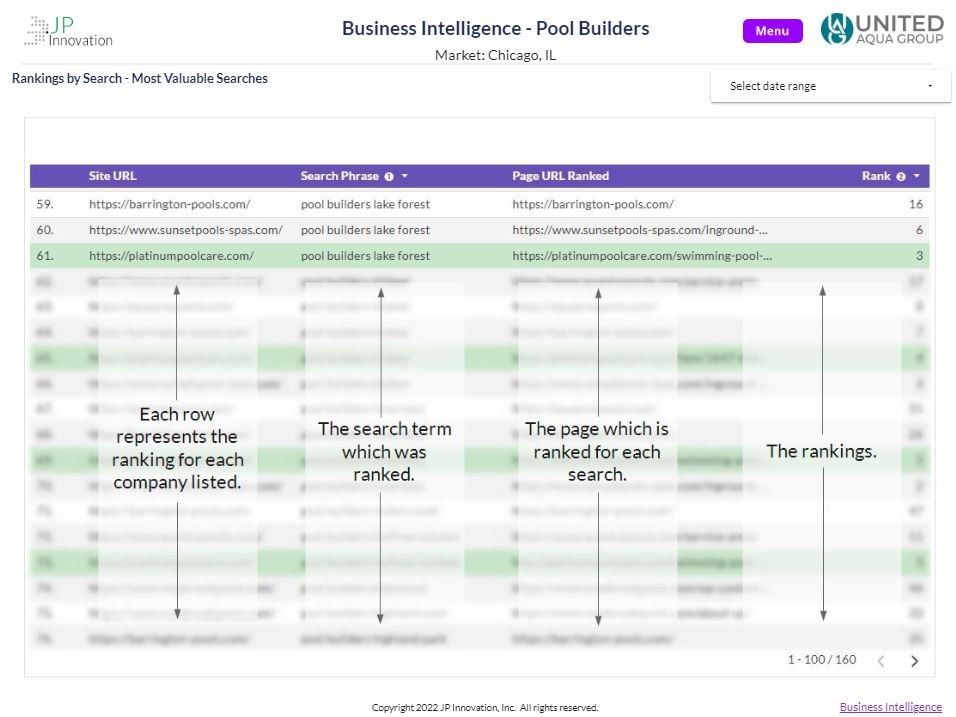Image resolution: width=956 pixels, height=717 pixels.
Task: Go to next page of results
Action: pos(915,661)
